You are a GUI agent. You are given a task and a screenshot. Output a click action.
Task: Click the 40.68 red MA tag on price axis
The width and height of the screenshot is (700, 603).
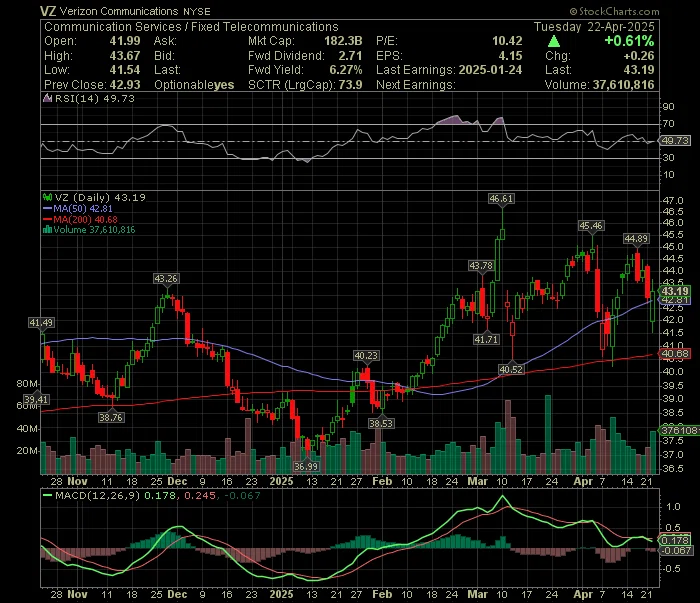tap(675, 354)
